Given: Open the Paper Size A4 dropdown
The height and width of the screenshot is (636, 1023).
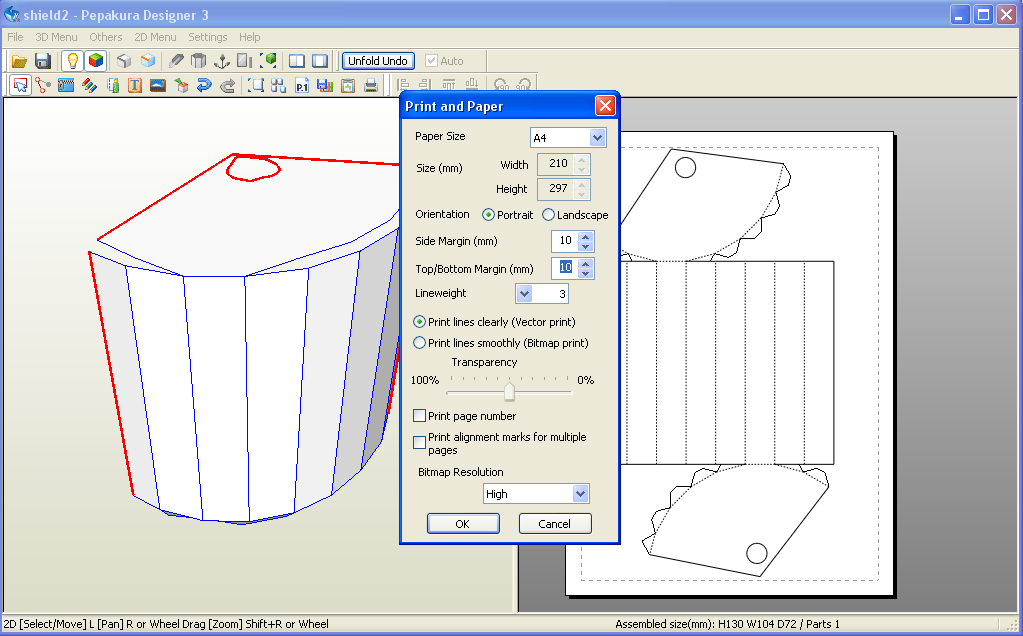Looking at the screenshot, I should click(x=597, y=138).
